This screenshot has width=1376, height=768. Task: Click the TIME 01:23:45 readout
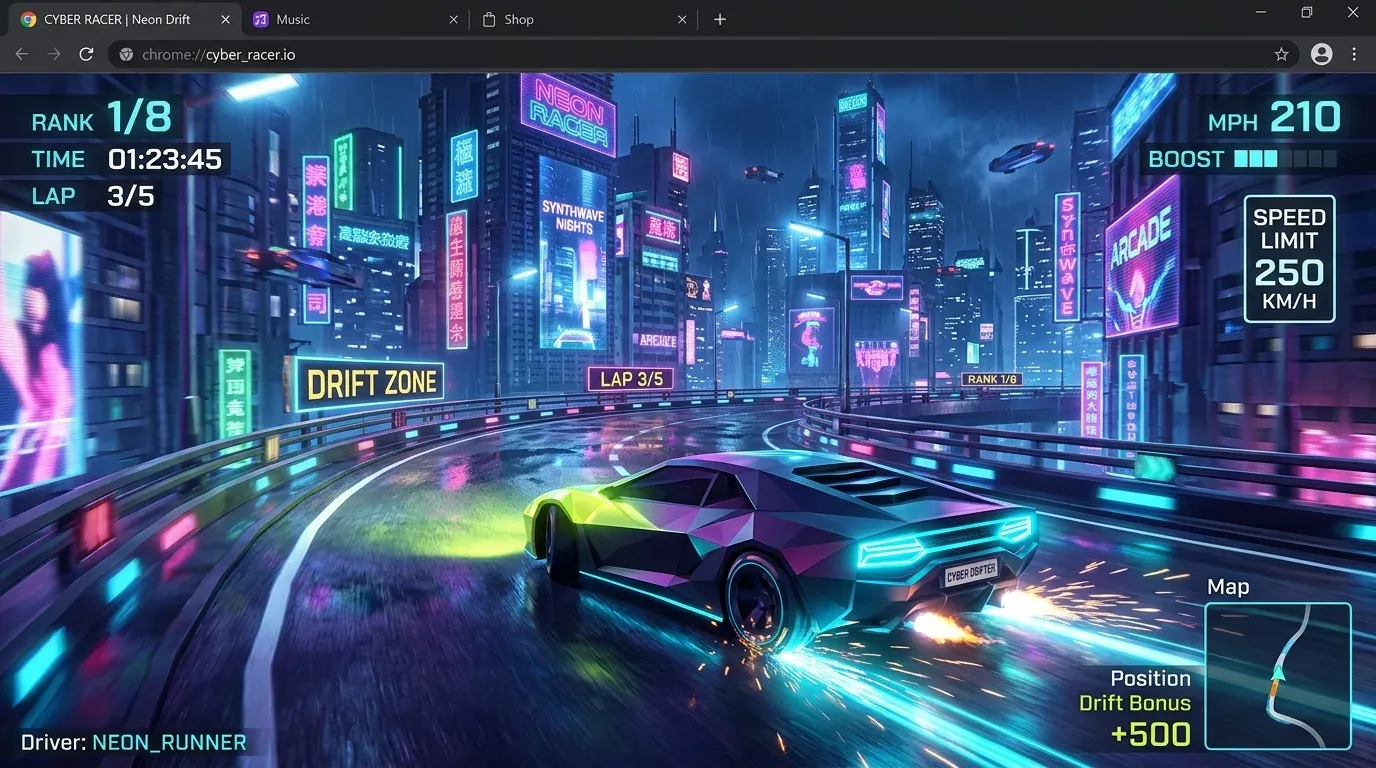coord(127,159)
